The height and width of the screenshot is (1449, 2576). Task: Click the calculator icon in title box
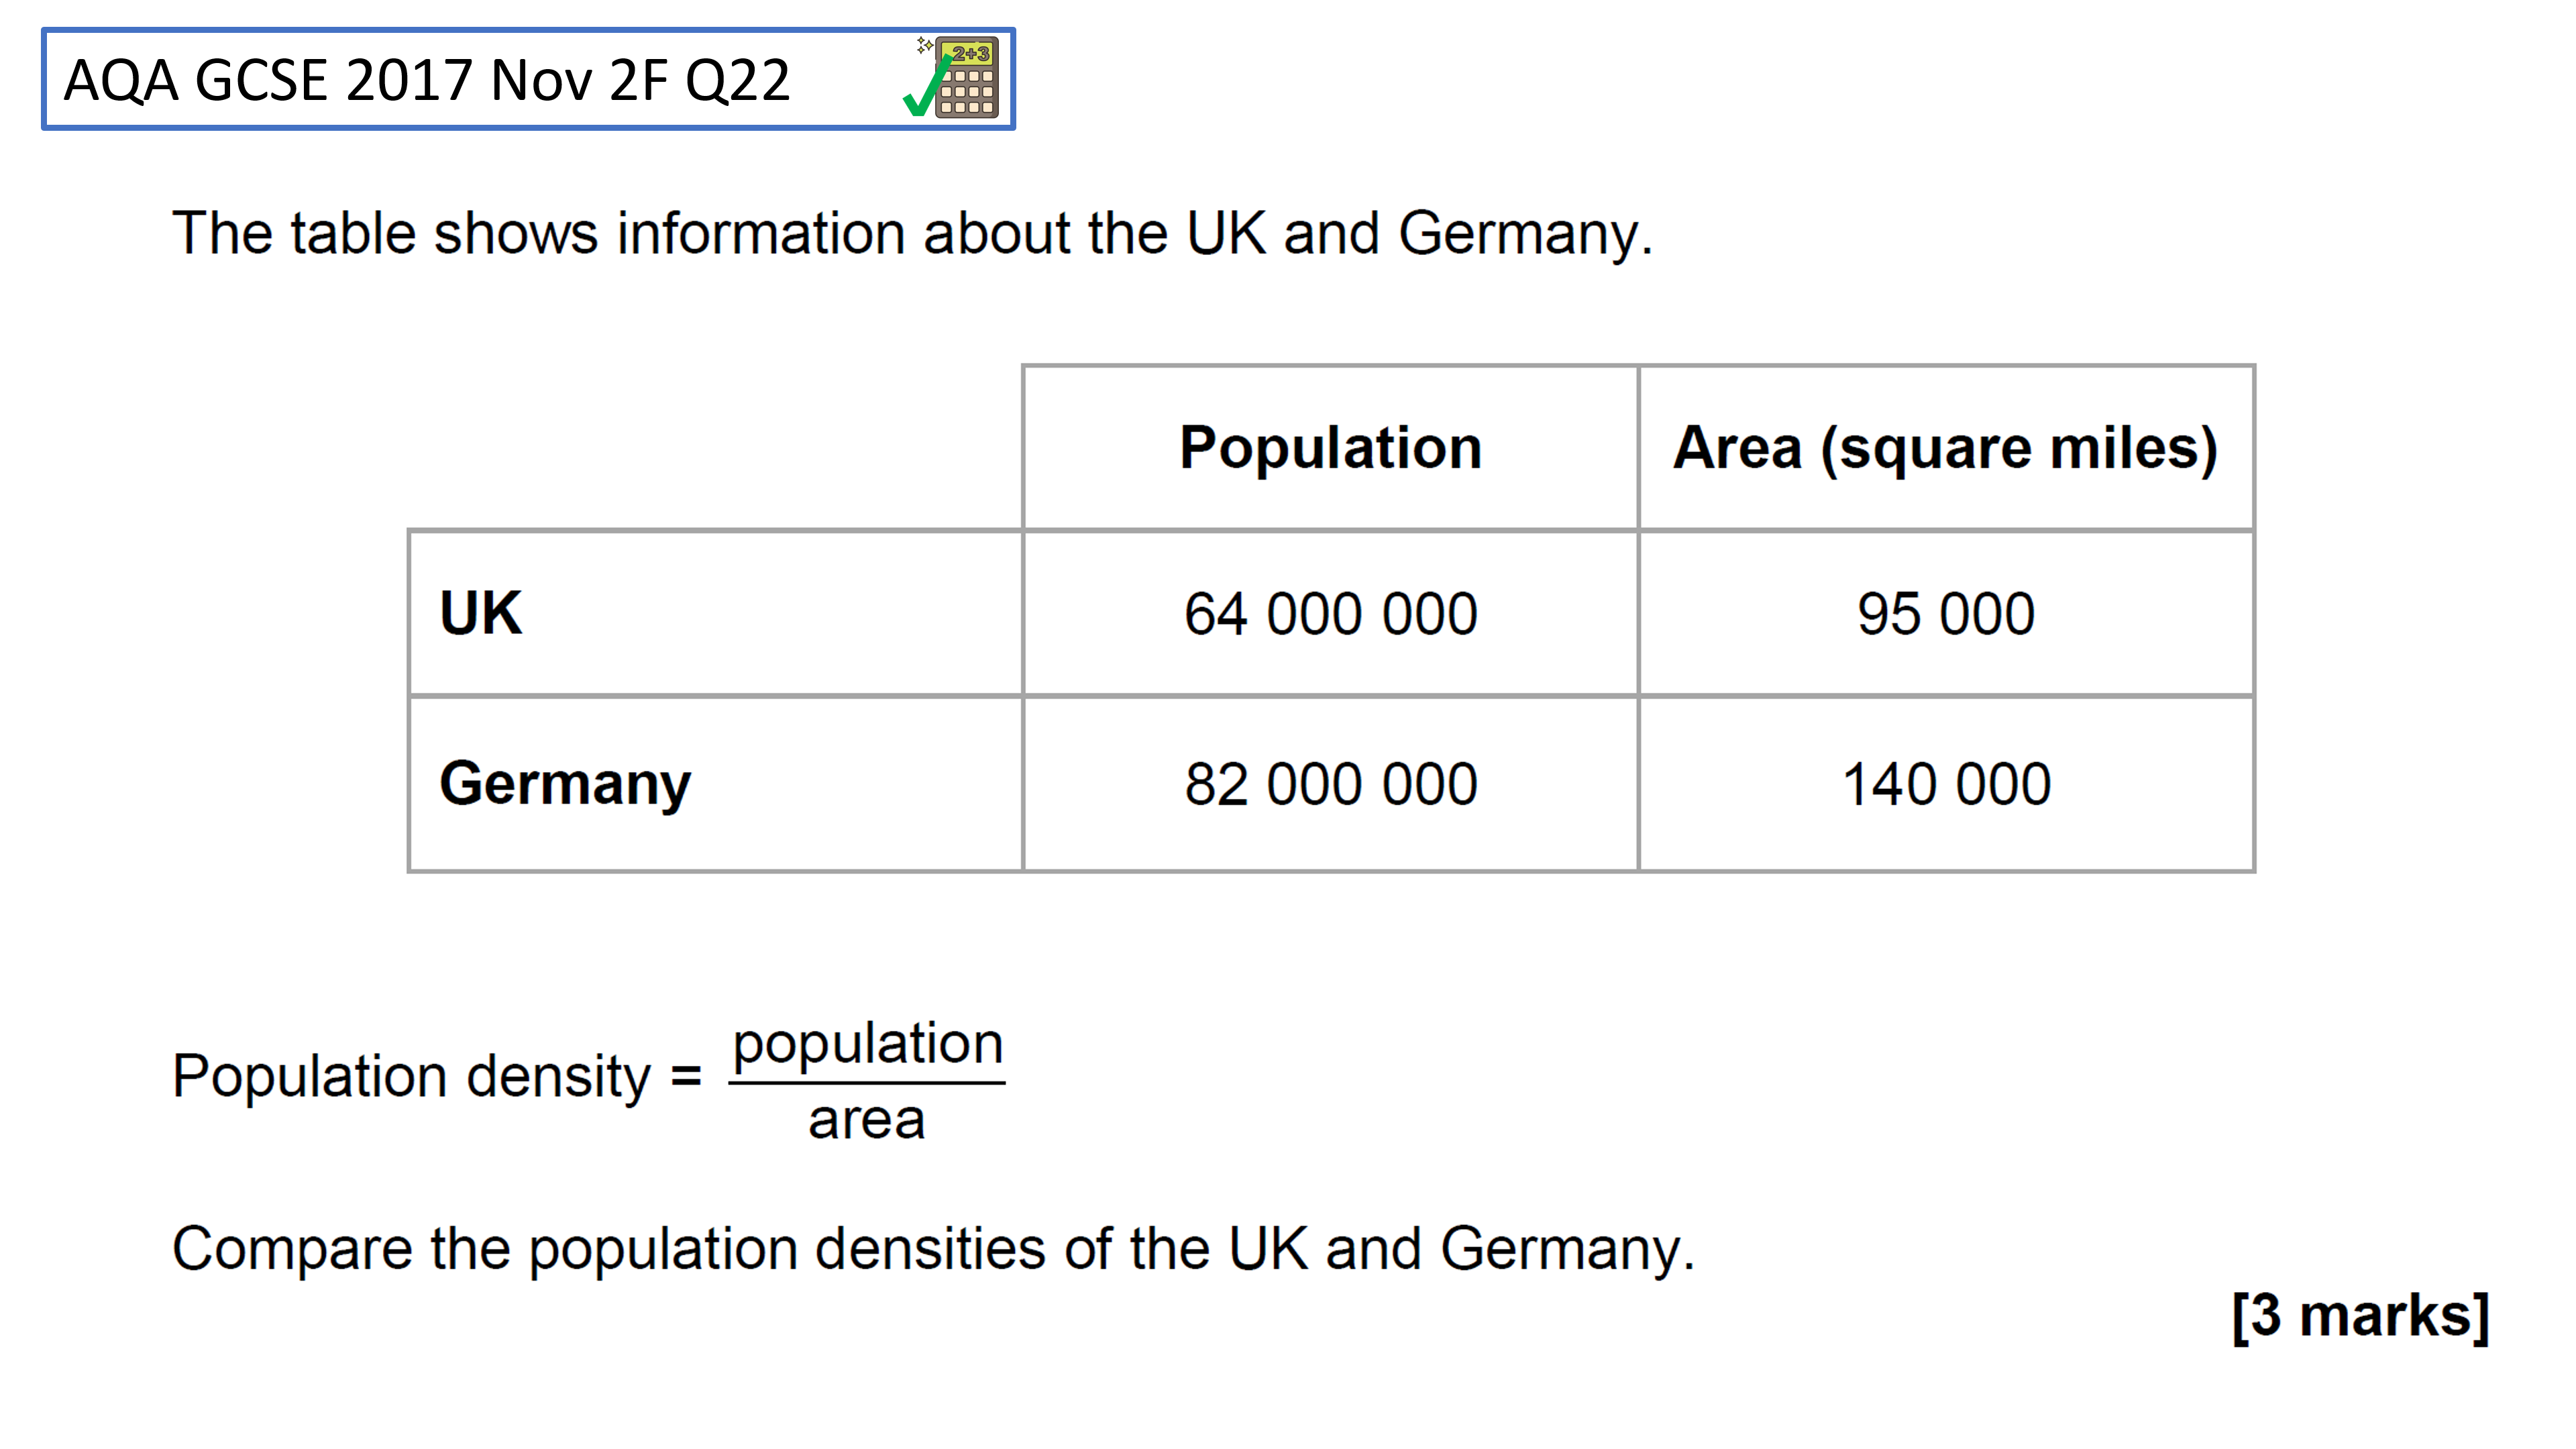(x=967, y=79)
